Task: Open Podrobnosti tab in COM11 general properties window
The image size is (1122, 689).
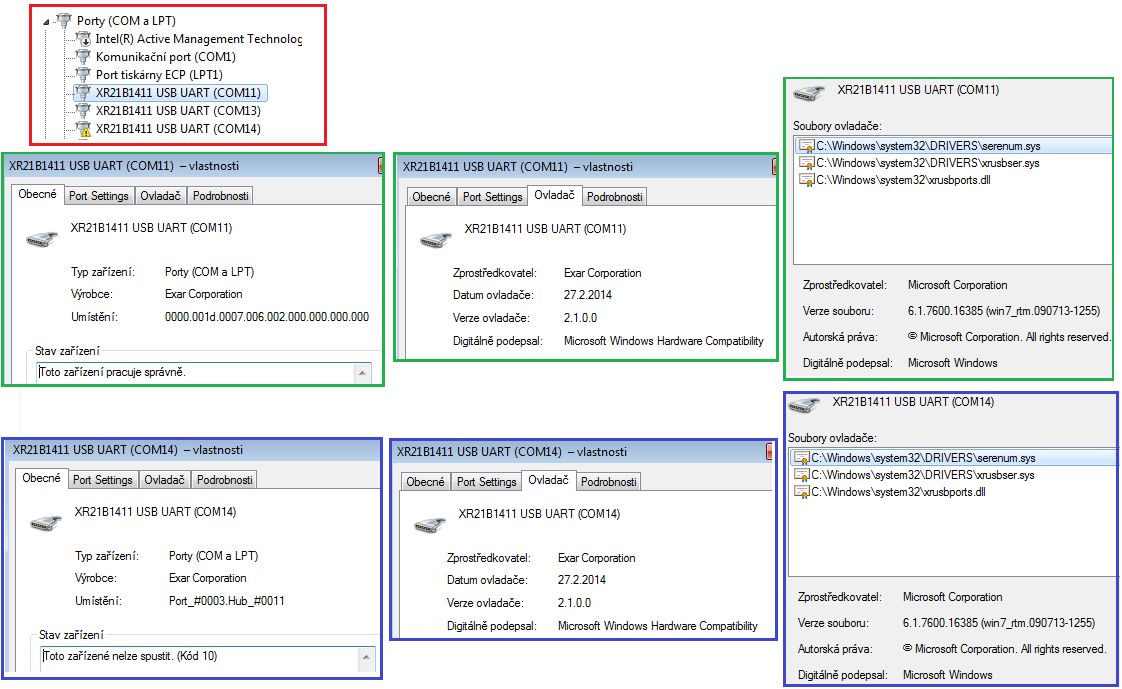Action: [220, 195]
